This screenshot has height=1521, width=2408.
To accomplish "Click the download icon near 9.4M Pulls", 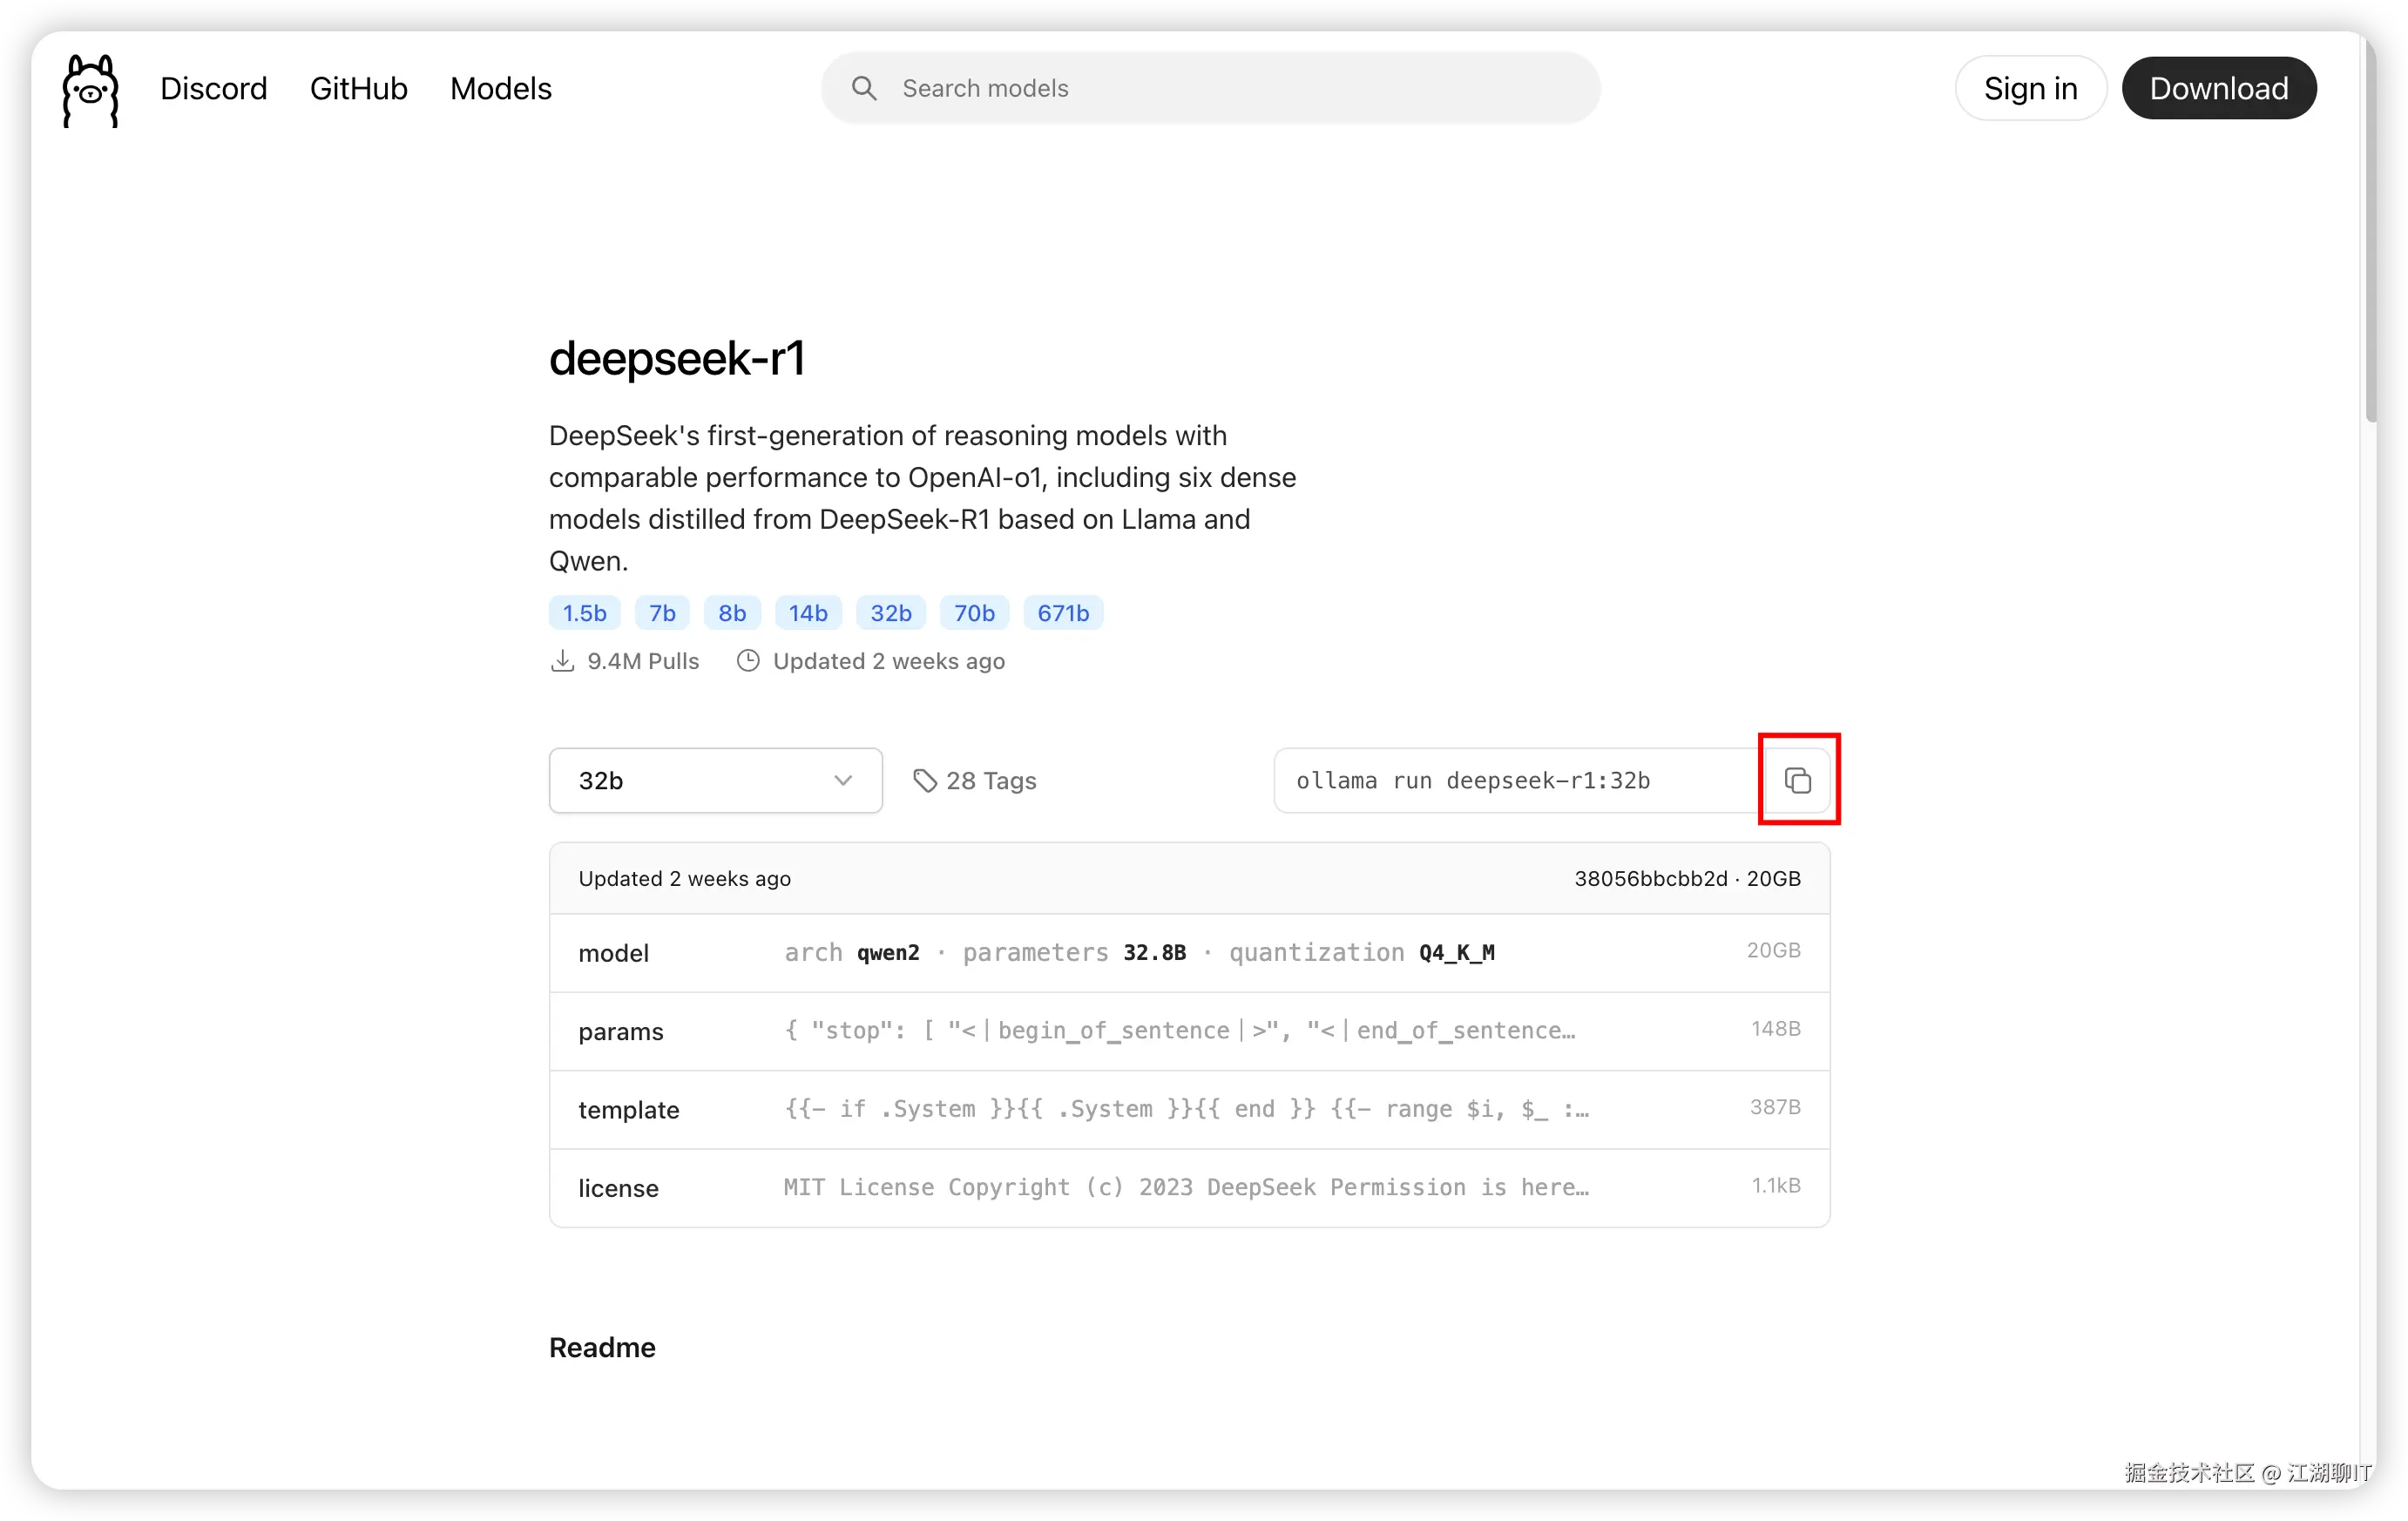I will tap(562, 661).
